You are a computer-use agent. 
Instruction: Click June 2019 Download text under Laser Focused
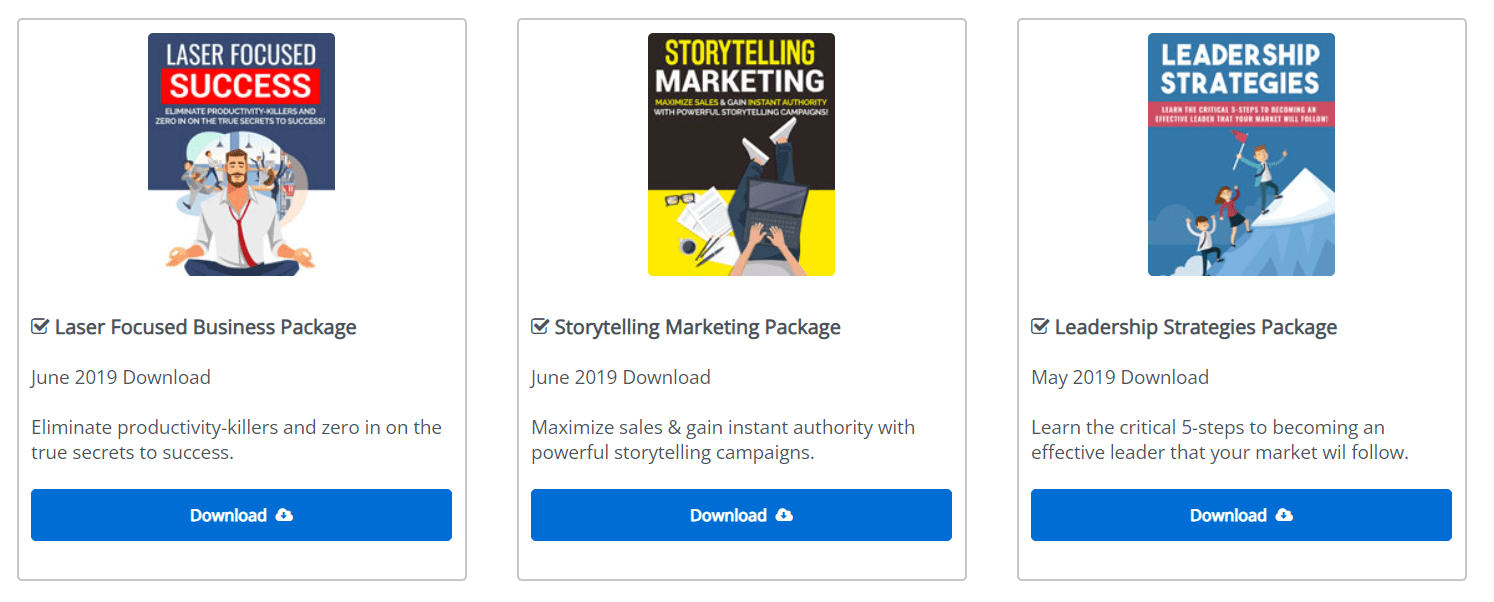(121, 377)
